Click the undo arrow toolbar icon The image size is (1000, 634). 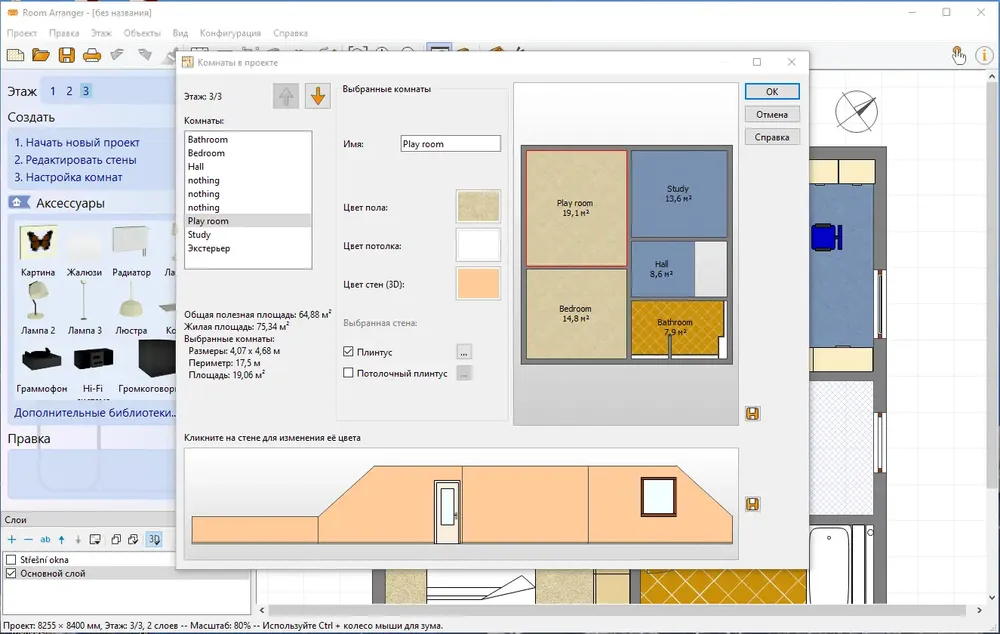coord(117,55)
